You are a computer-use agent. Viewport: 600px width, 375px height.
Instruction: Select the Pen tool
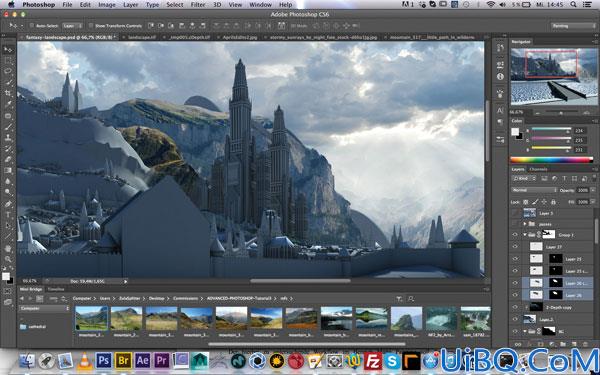[x=8, y=204]
